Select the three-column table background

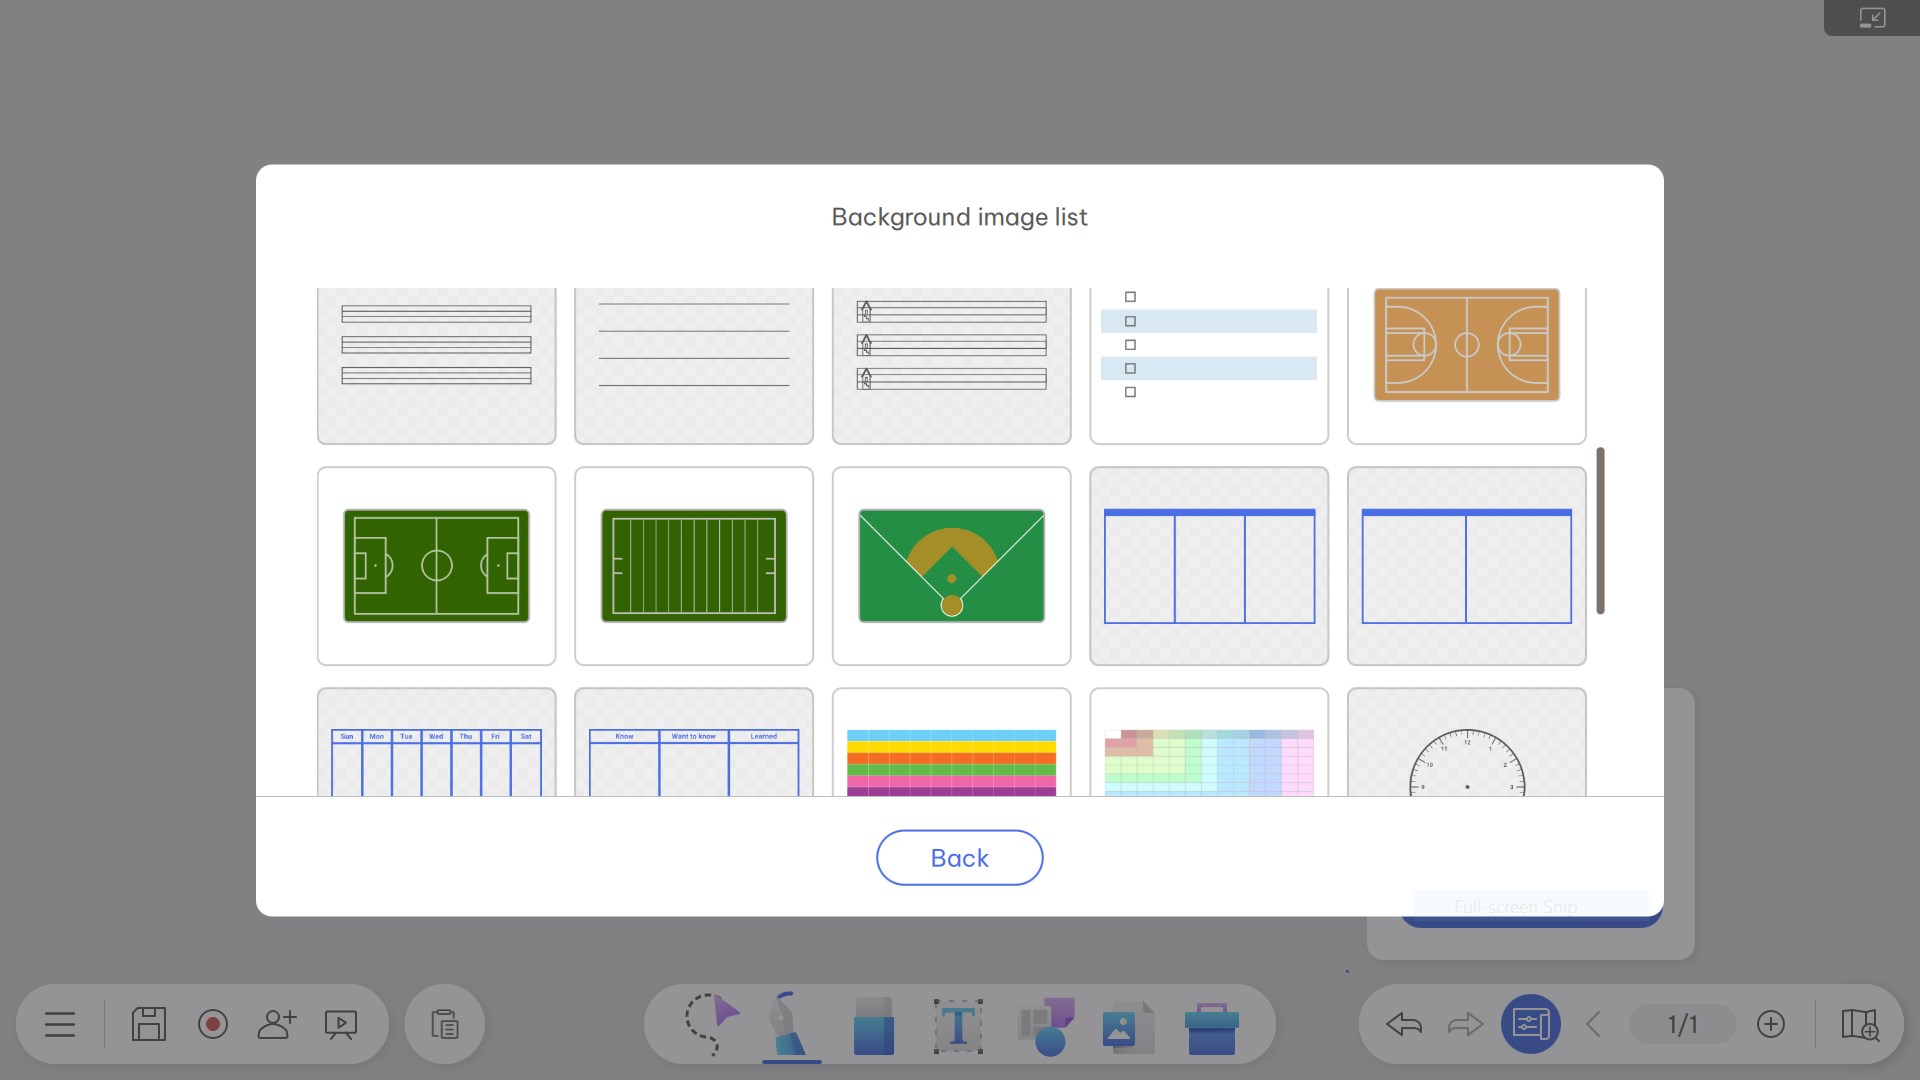[x=1208, y=566]
